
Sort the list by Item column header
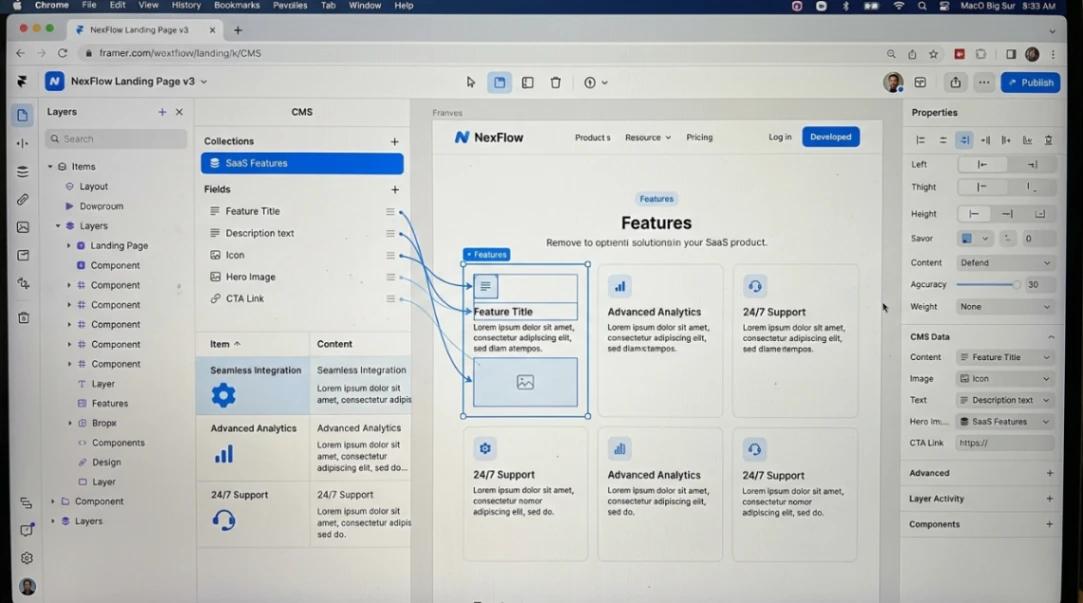225,344
